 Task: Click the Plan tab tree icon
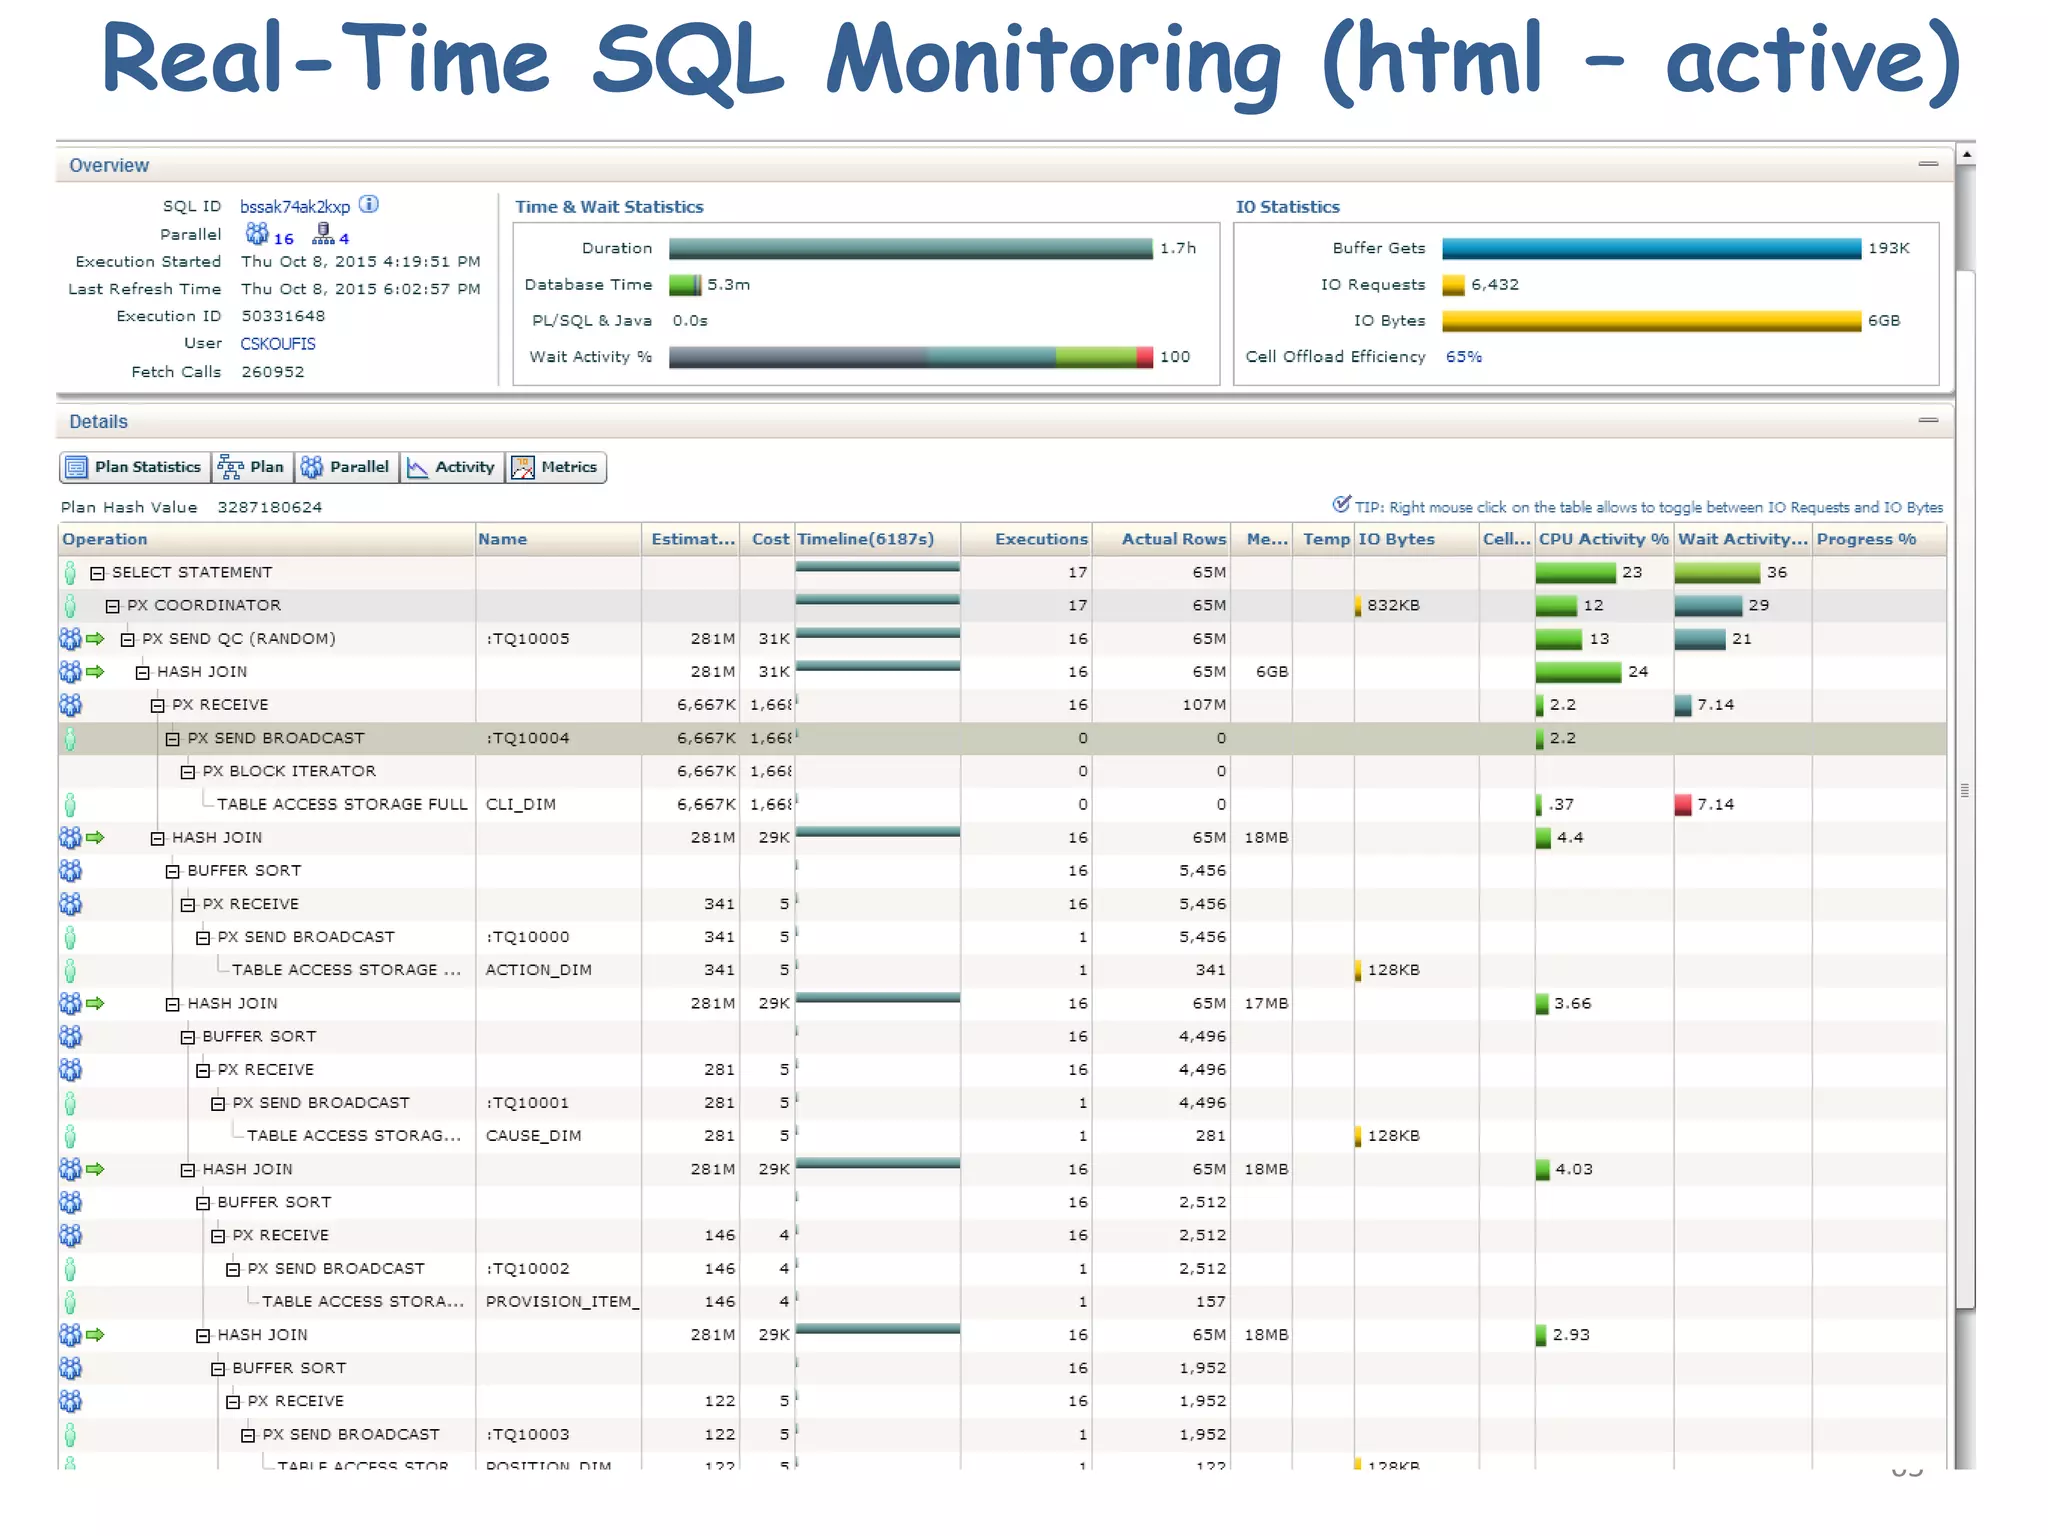click(x=231, y=467)
